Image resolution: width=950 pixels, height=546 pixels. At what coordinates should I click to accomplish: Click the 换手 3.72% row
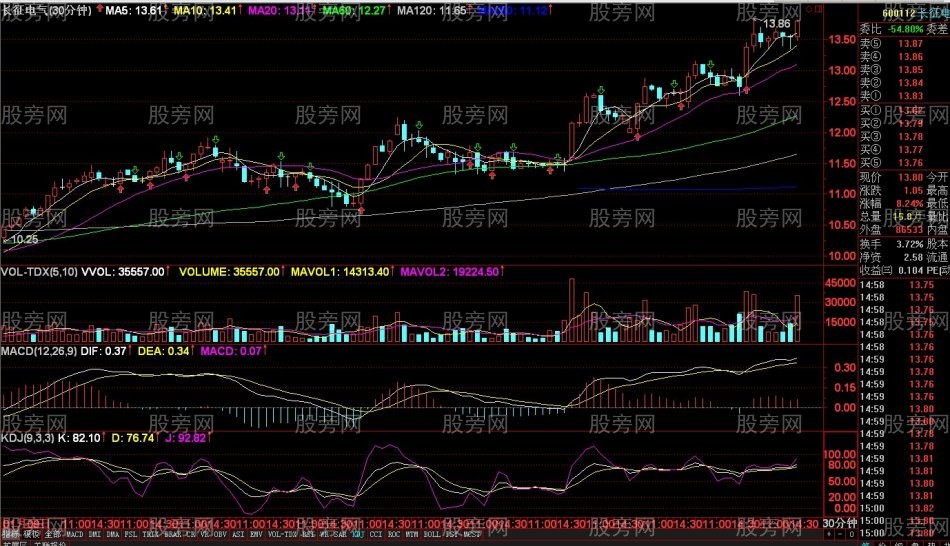click(892, 244)
